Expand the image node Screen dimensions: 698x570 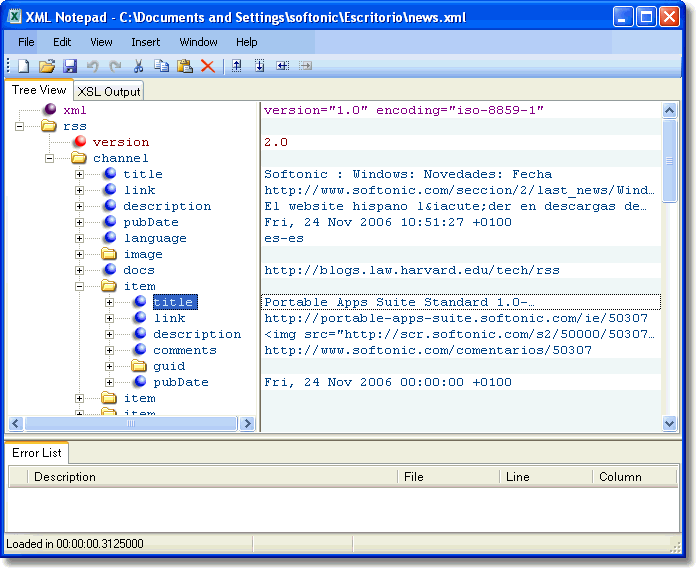pos(79,255)
